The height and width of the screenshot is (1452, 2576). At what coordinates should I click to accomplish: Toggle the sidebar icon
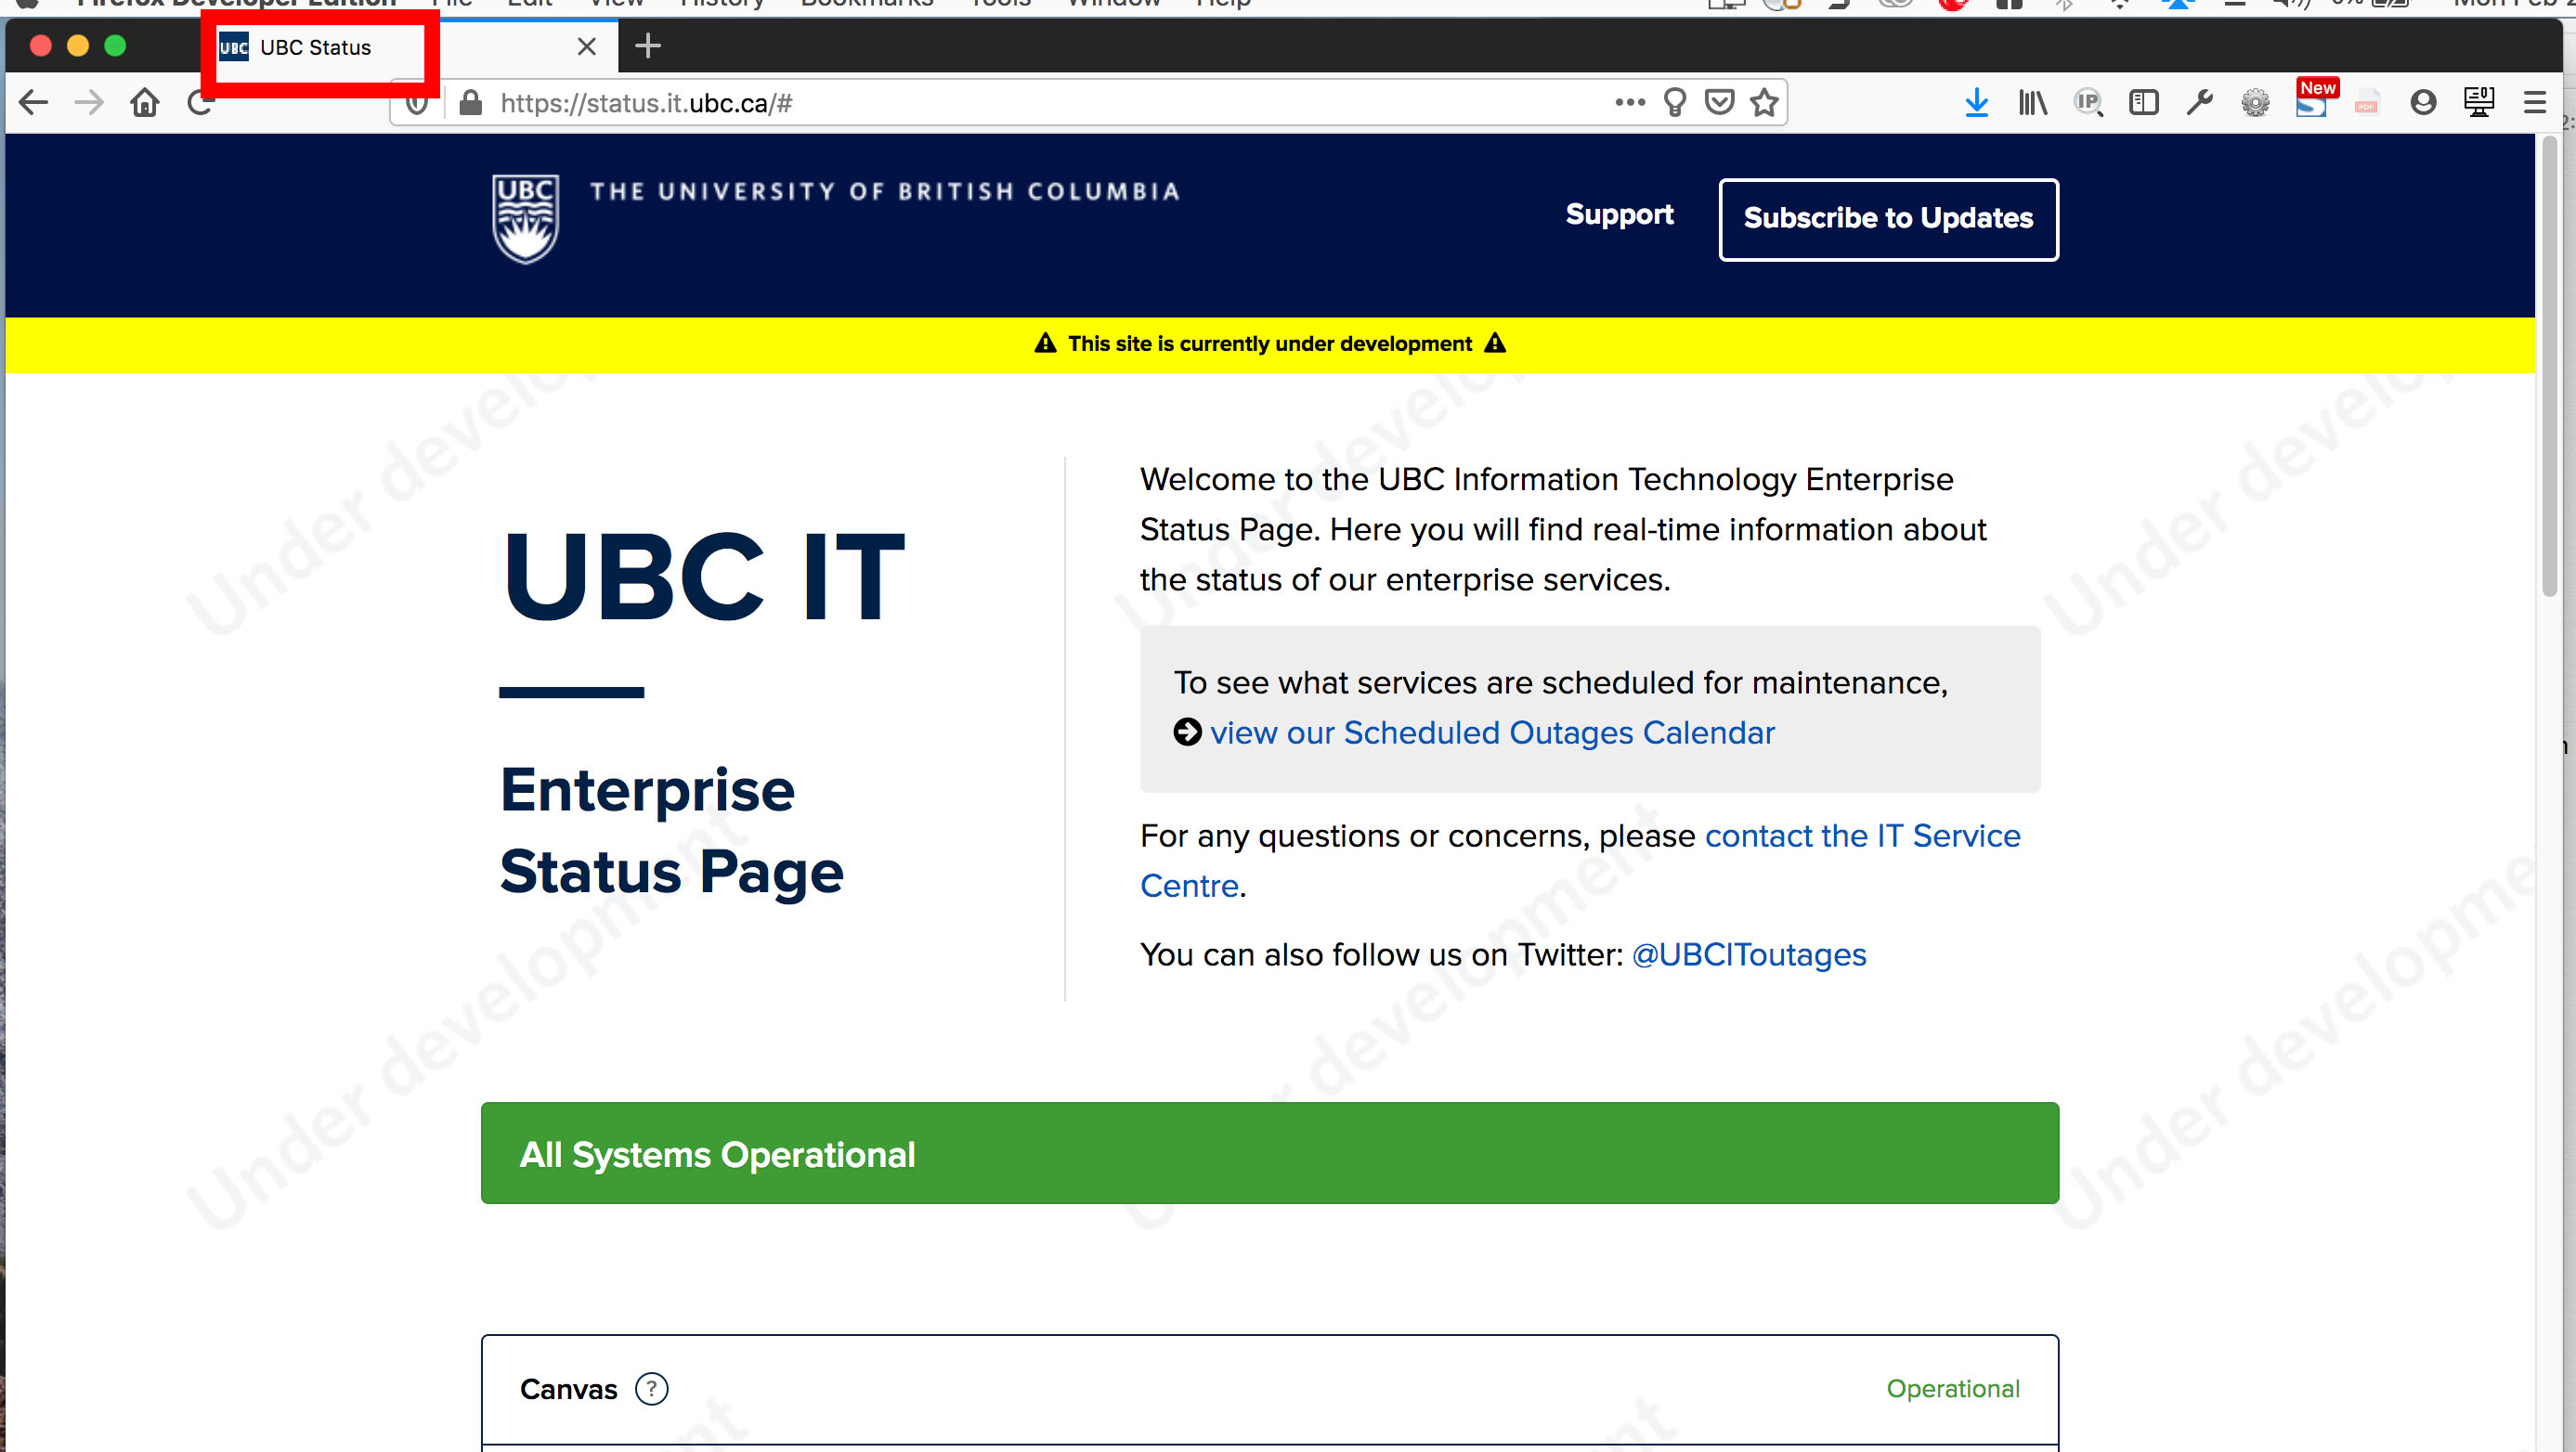2144,102
